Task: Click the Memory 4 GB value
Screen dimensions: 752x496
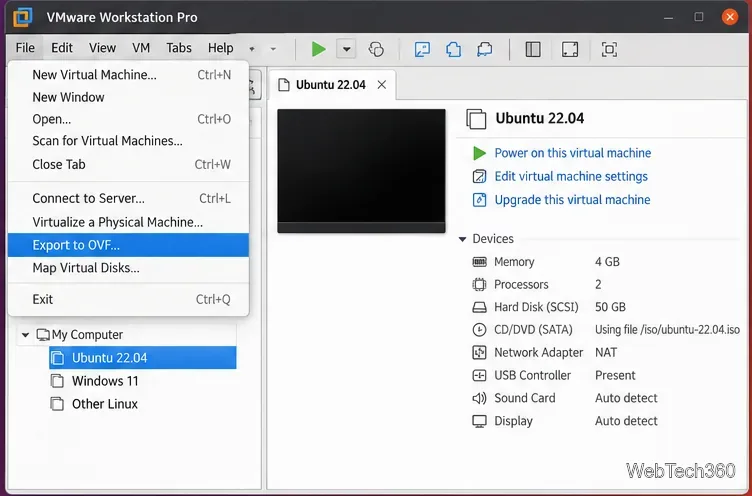Action: (607, 262)
